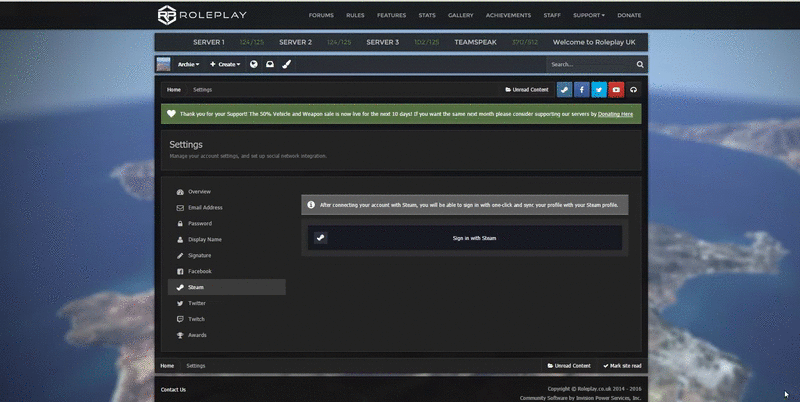Click the TEAMSPEAK status label
This screenshot has width=800, height=402.
point(476,42)
